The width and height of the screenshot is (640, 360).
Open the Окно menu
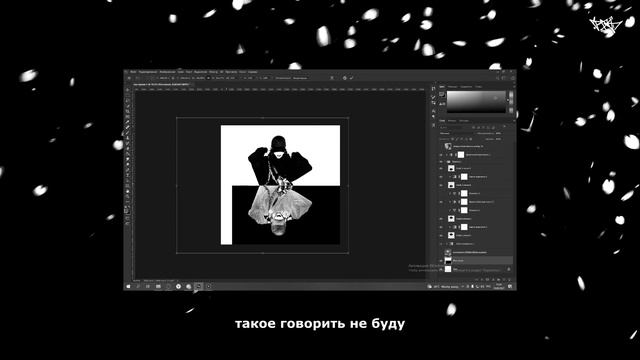(242, 71)
